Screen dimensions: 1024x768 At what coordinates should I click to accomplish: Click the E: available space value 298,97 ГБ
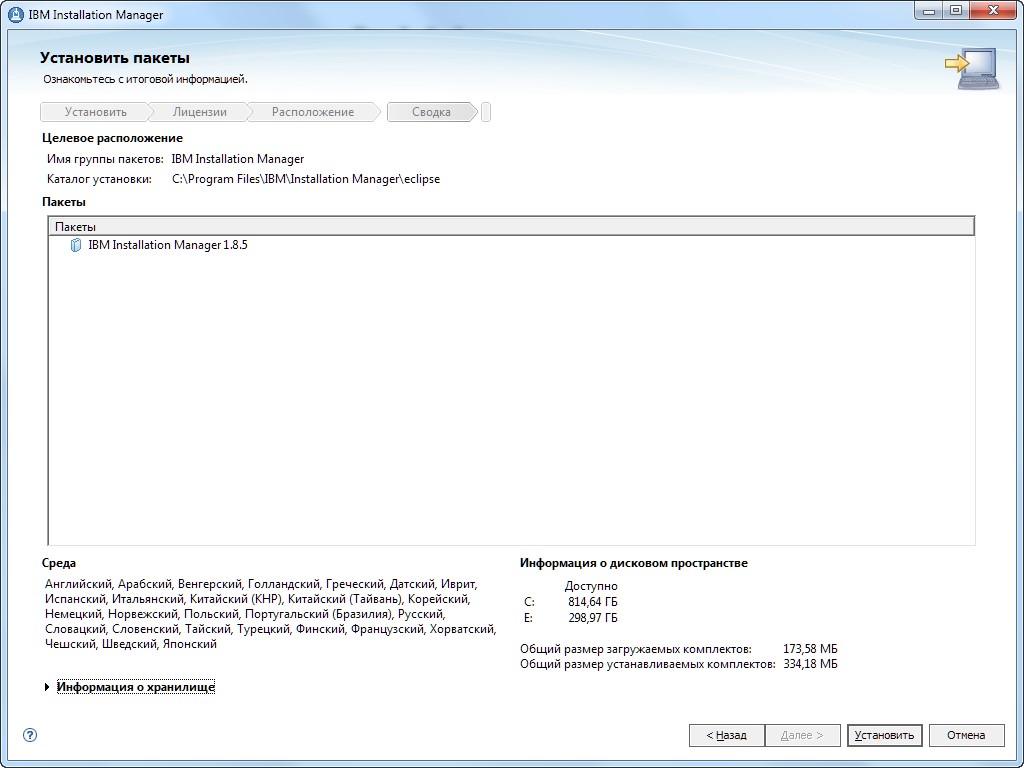592,618
